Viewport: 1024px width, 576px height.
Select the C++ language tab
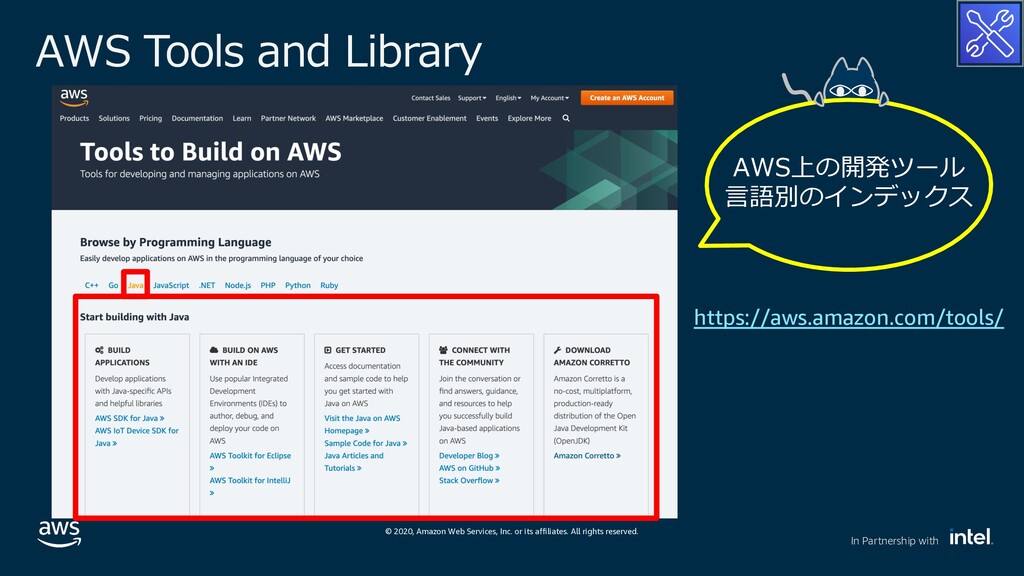click(91, 285)
